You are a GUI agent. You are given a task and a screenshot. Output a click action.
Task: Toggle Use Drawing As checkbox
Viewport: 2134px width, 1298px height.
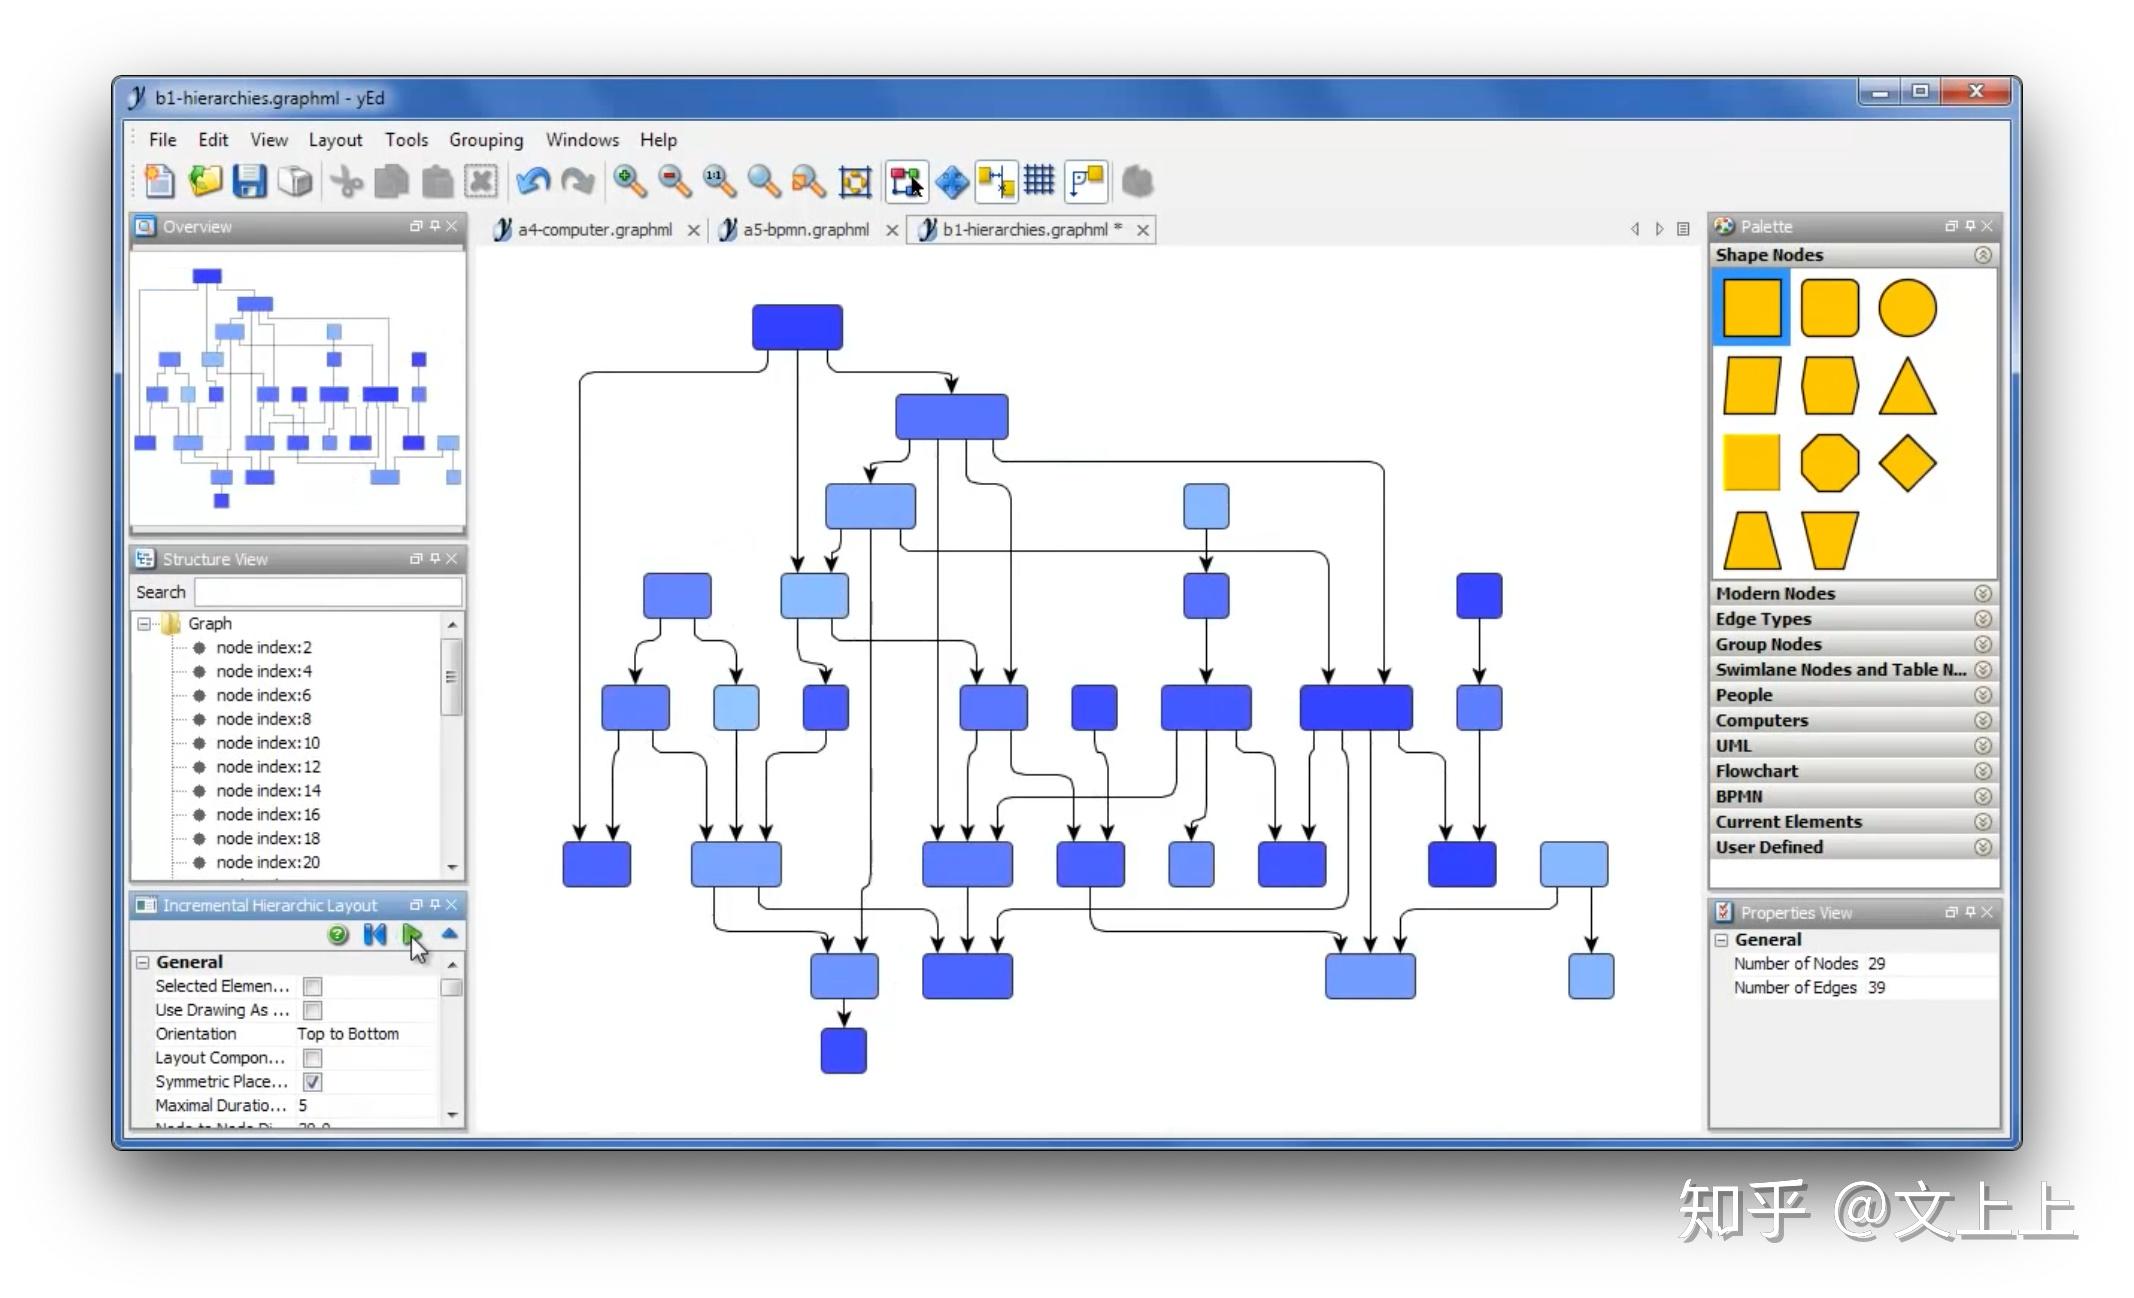point(311,1010)
